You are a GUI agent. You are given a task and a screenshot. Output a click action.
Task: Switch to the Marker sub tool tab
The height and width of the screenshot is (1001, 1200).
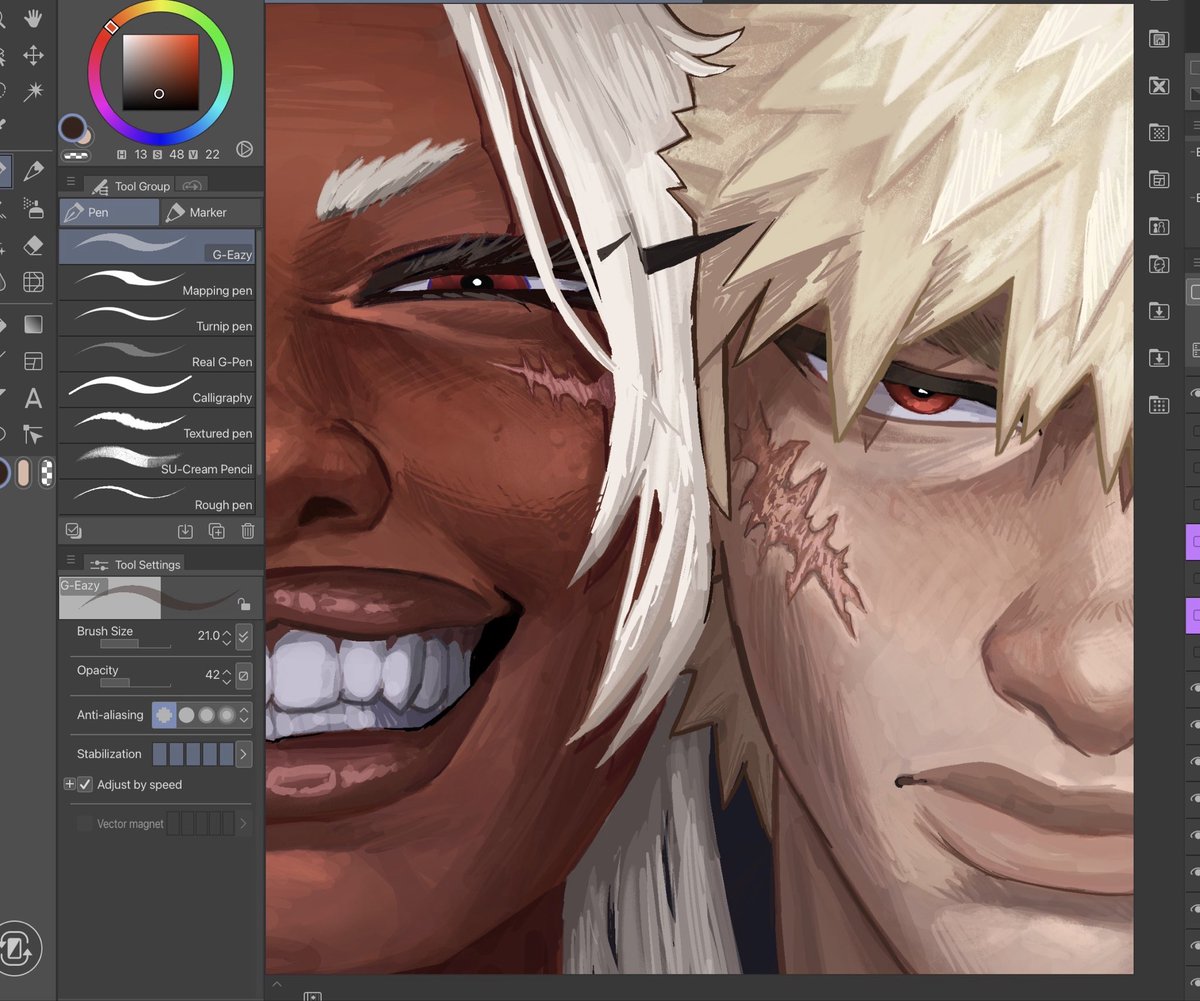(x=211, y=212)
